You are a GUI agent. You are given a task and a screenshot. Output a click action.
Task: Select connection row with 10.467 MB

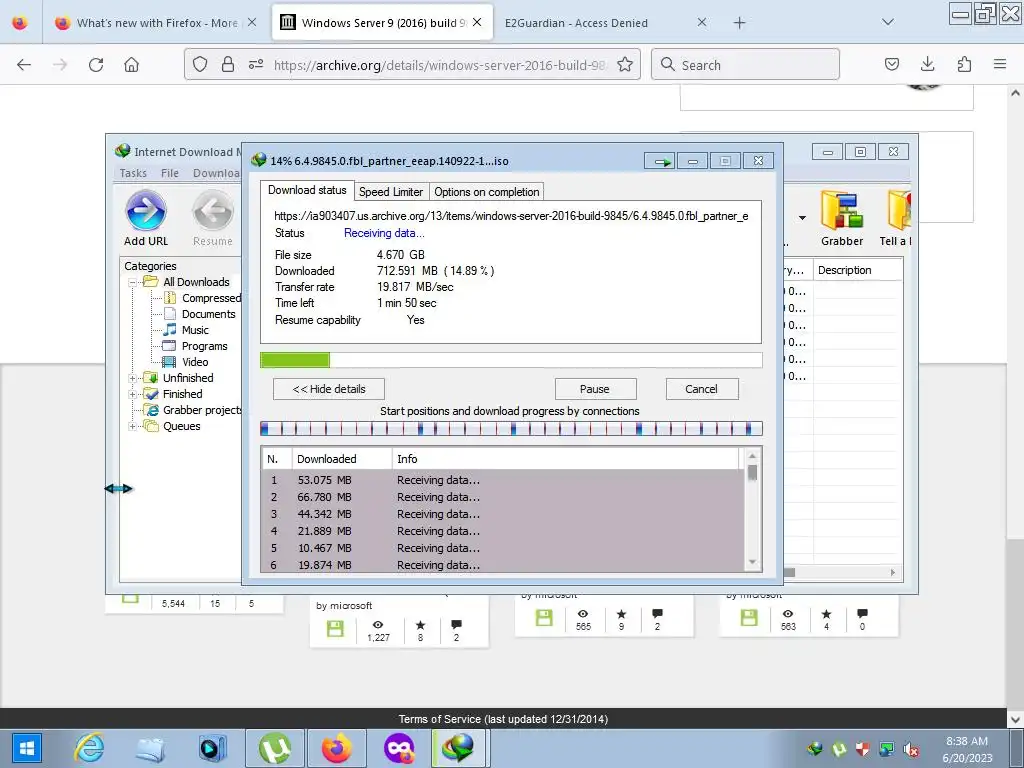[502, 548]
